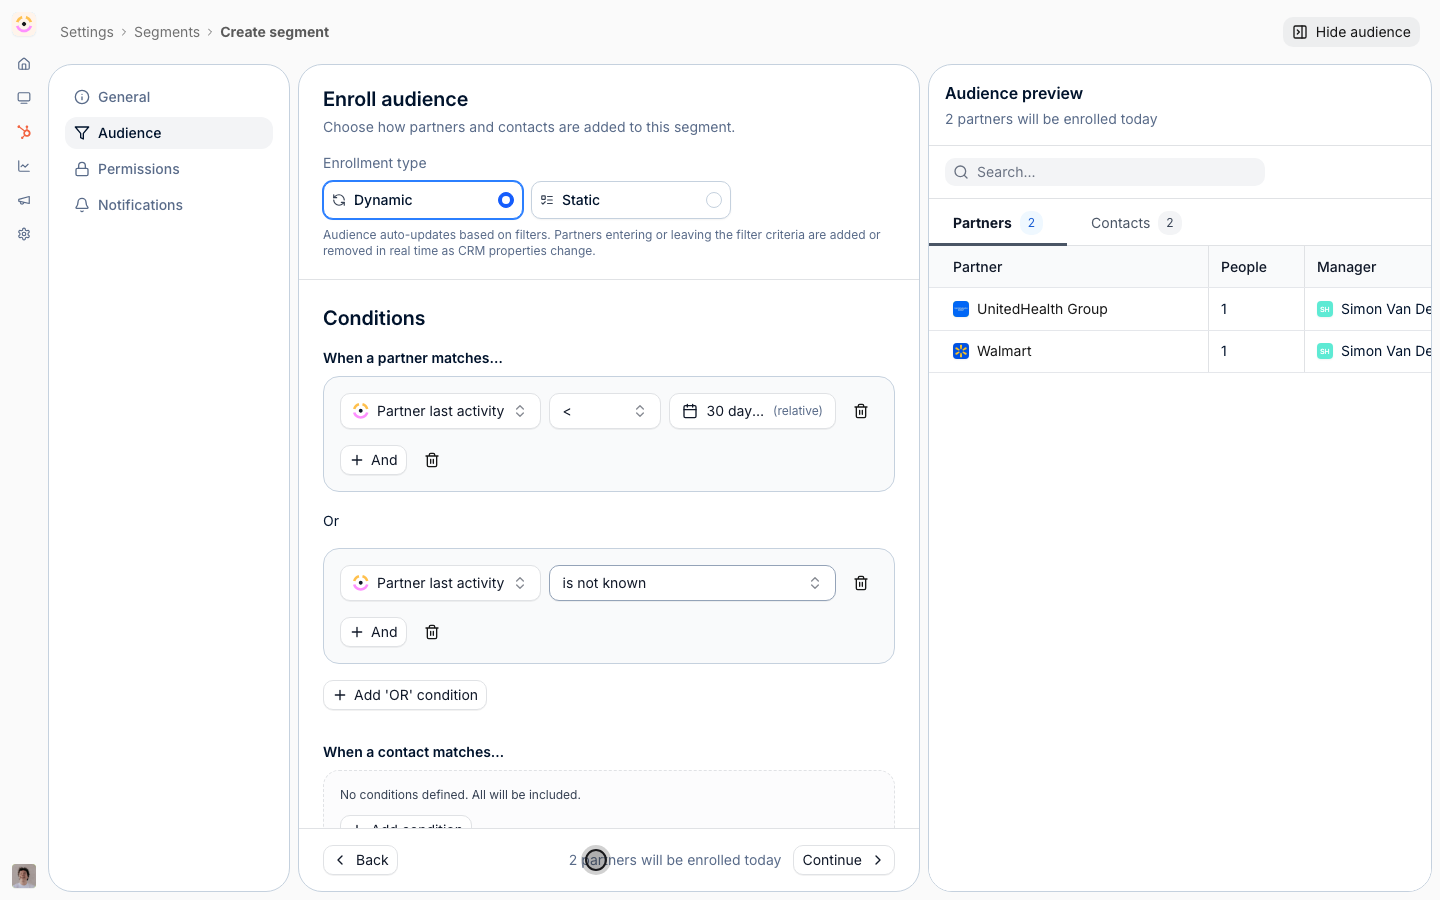Click the Settings breadcrumb link
The width and height of the screenshot is (1440, 900).
click(x=87, y=32)
